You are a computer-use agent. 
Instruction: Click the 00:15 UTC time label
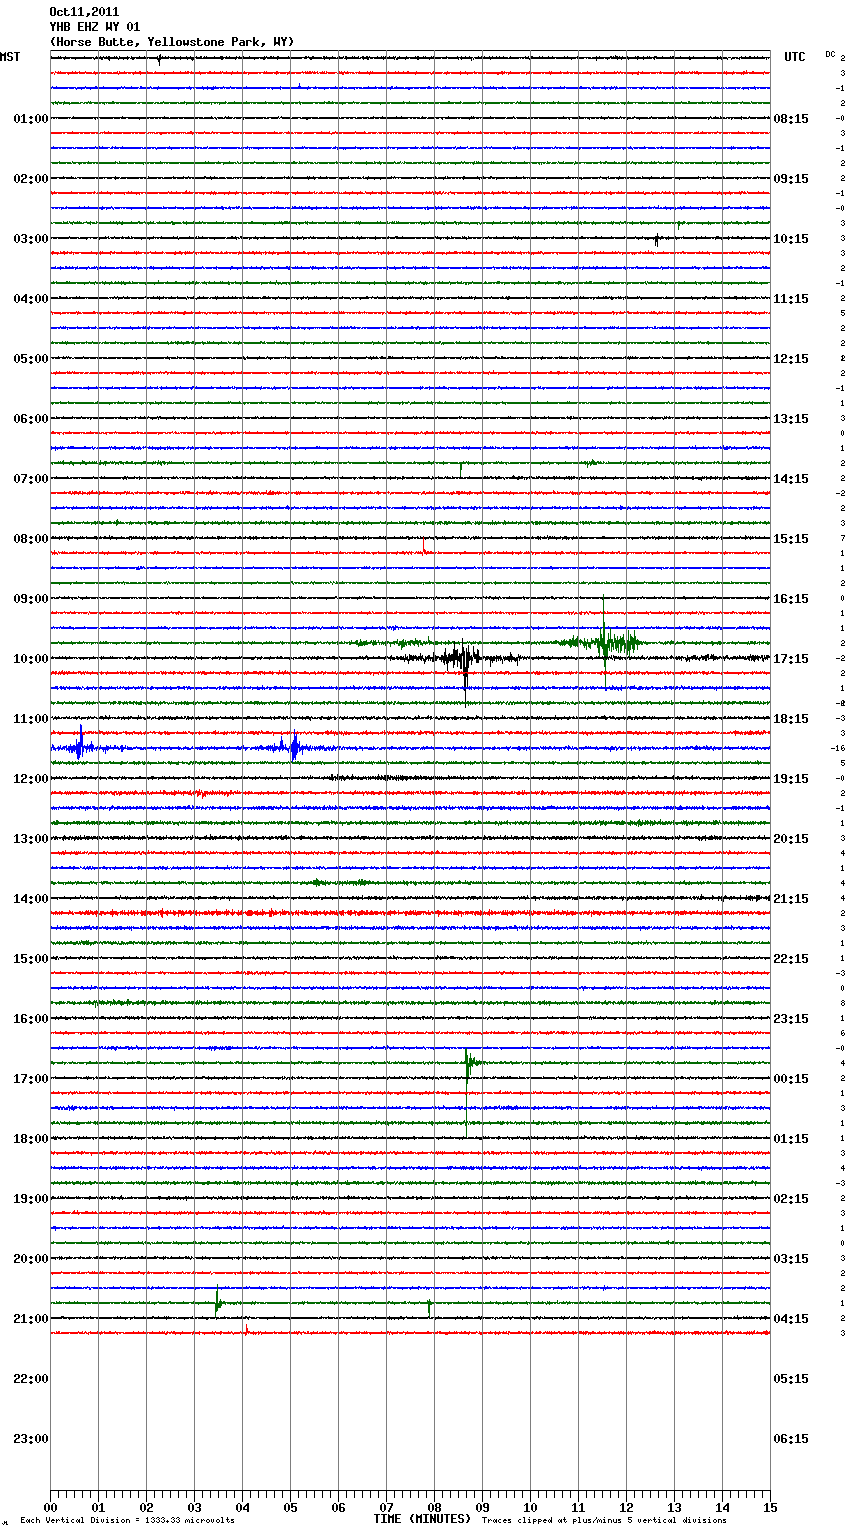[x=791, y=1079]
